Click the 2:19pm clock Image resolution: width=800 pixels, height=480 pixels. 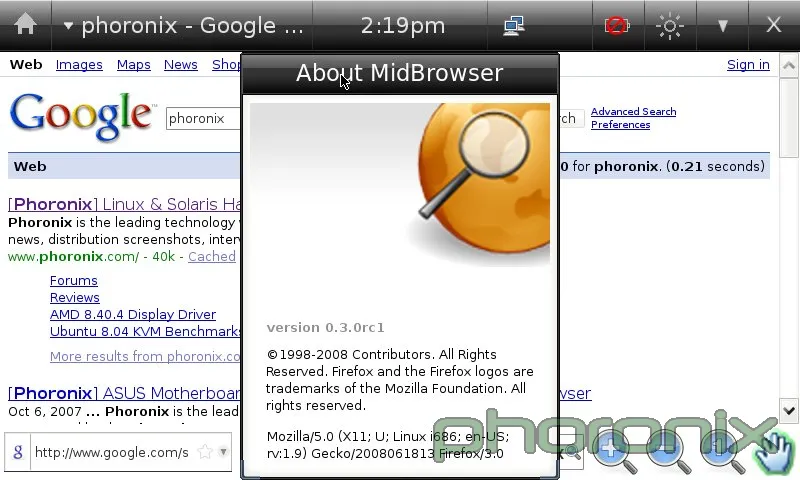(x=403, y=26)
